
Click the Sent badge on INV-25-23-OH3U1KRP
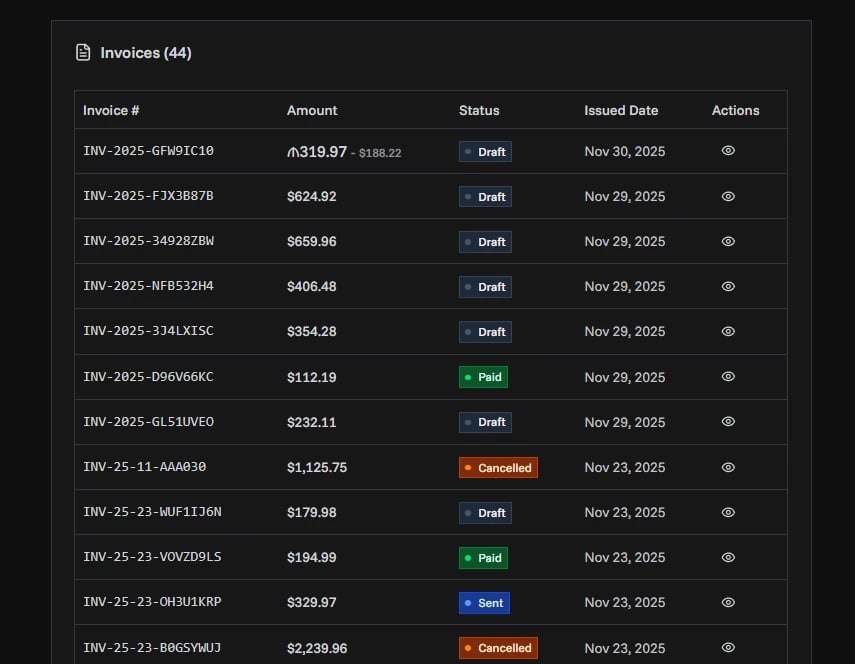coord(482,602)
